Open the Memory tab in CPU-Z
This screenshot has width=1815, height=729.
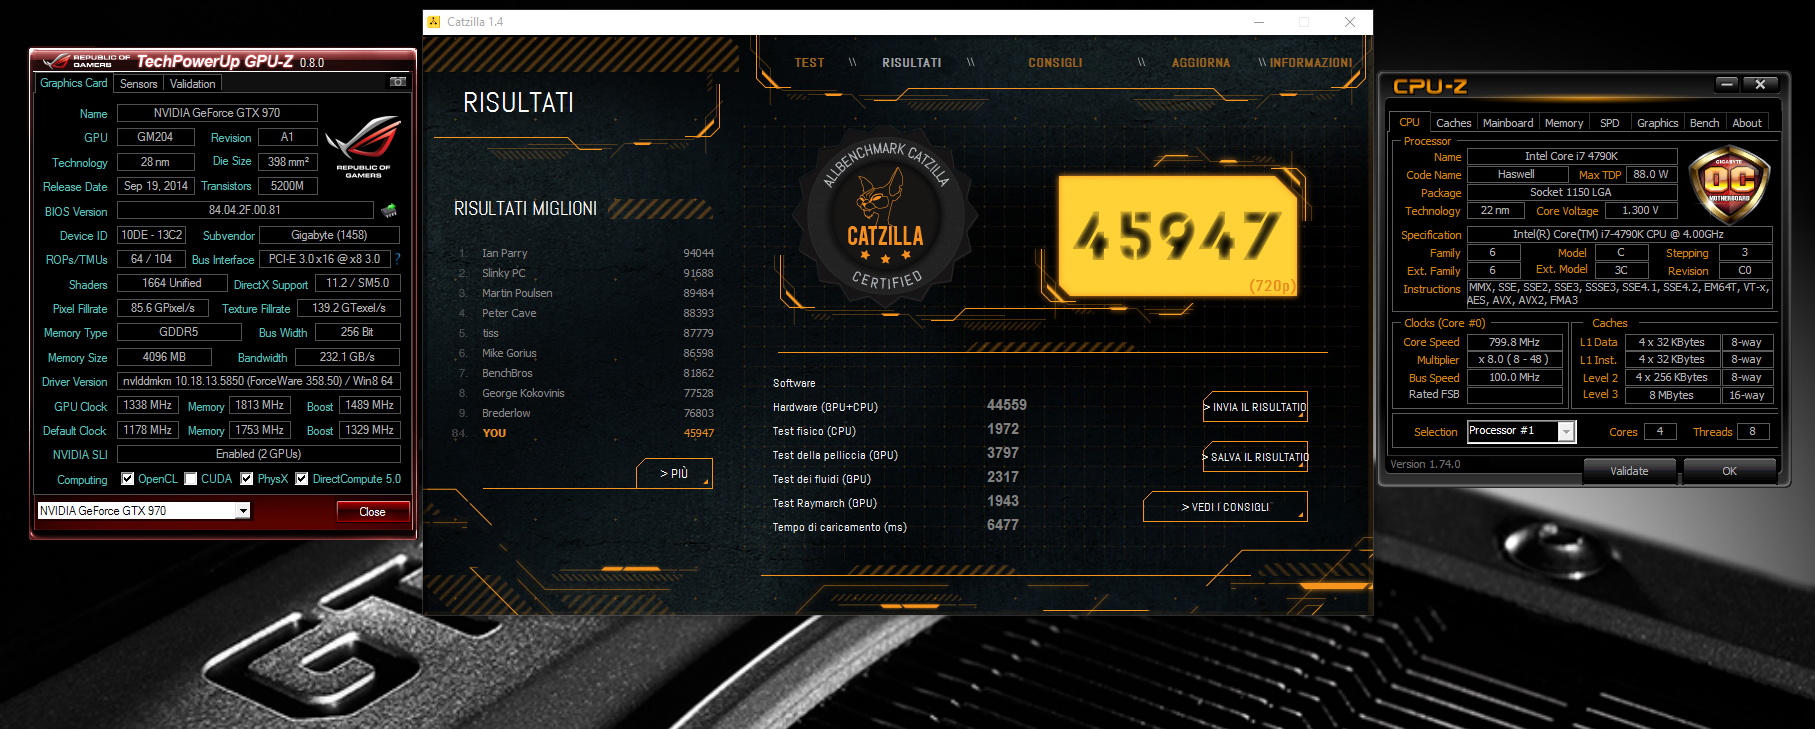1564,123
